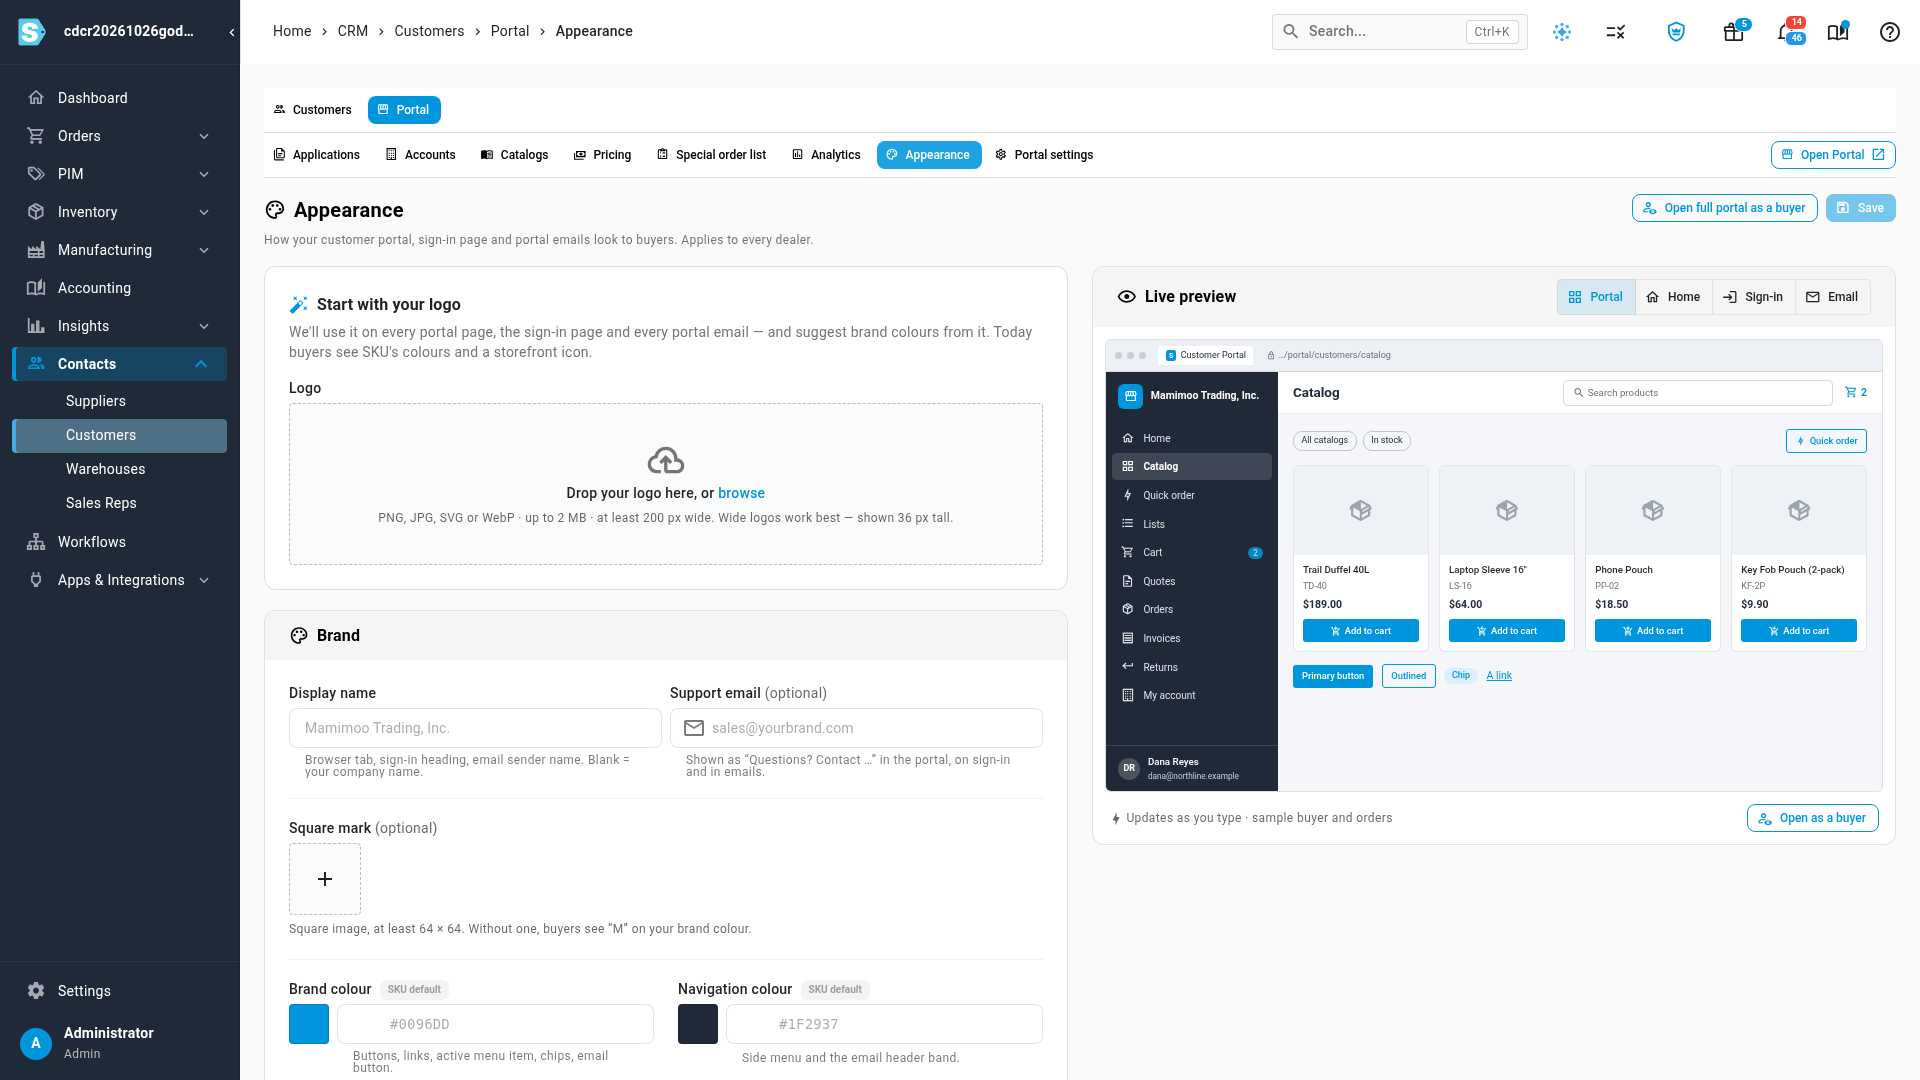
Task: Add Laptop Sleeve 16" to cart
Action: tap(1507, 631)
